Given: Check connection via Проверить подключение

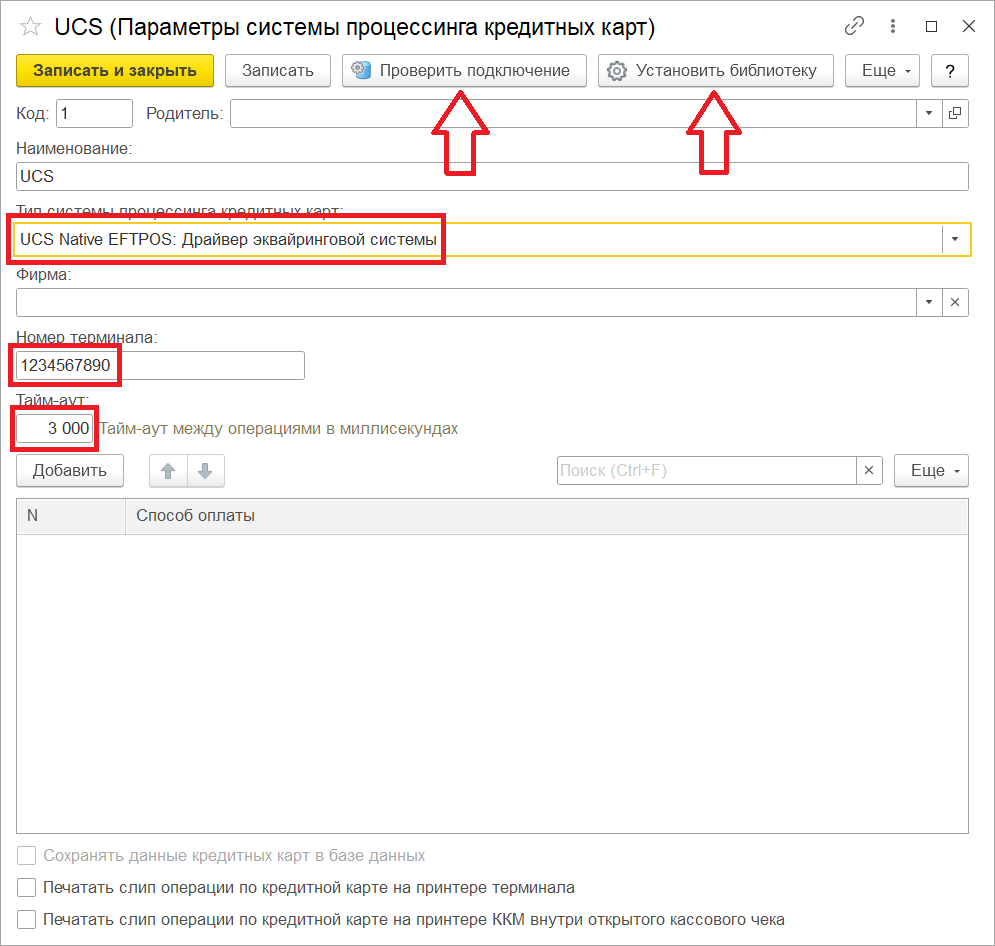Looking at the screenshot, I should pyautogui.click(x=465, y=70).
